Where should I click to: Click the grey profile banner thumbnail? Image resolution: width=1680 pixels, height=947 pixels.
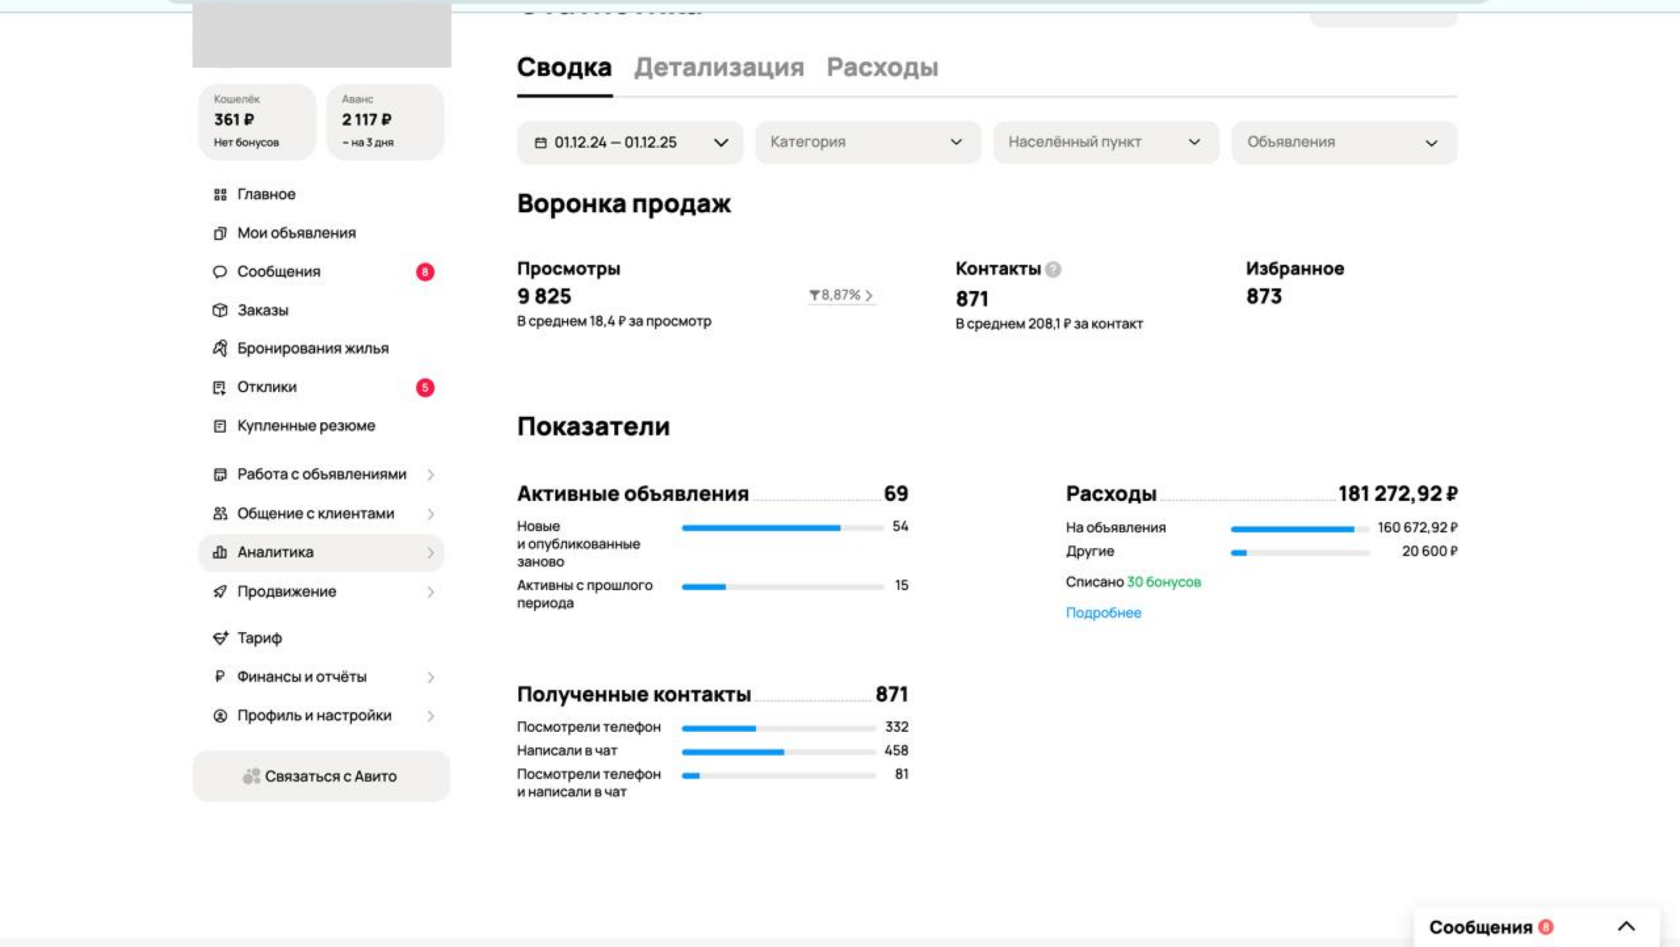click(x=322, y=34)
